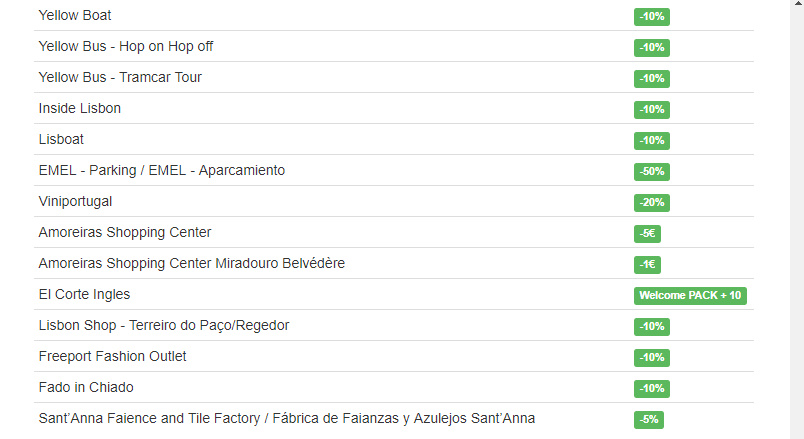804x439 pixels.
Task: Click the Freeport Fashion Outlet entry
Action: coord(112,356)
